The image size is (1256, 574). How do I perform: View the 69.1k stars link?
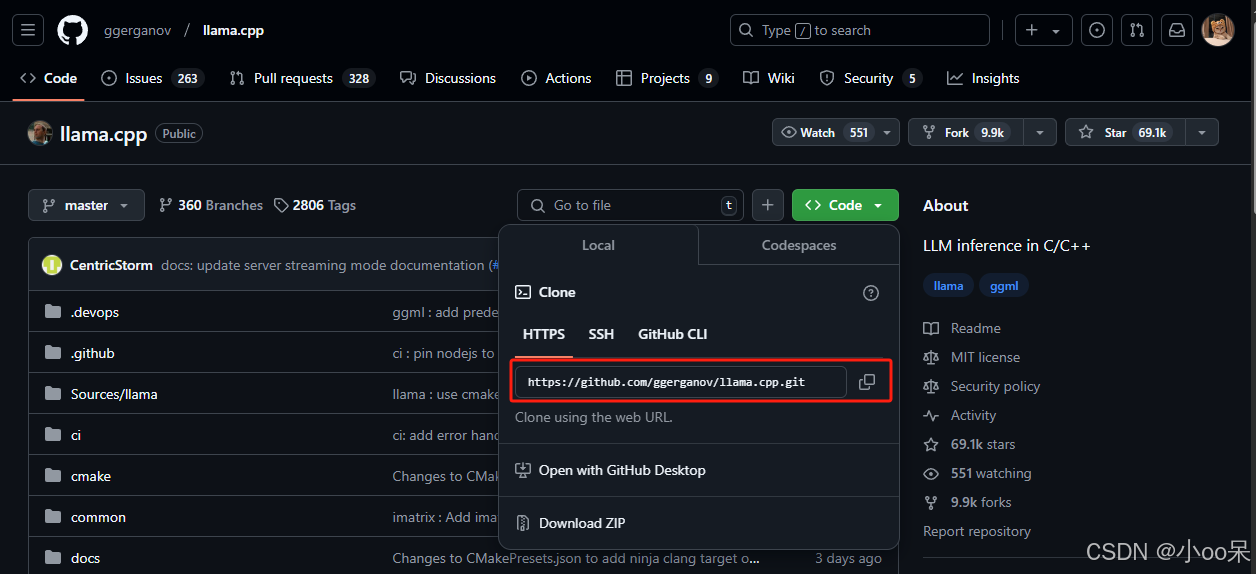tap(969, 444)
